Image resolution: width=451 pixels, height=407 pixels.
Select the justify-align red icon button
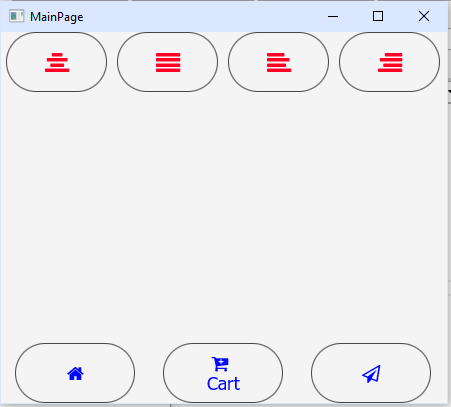(168, 62)
